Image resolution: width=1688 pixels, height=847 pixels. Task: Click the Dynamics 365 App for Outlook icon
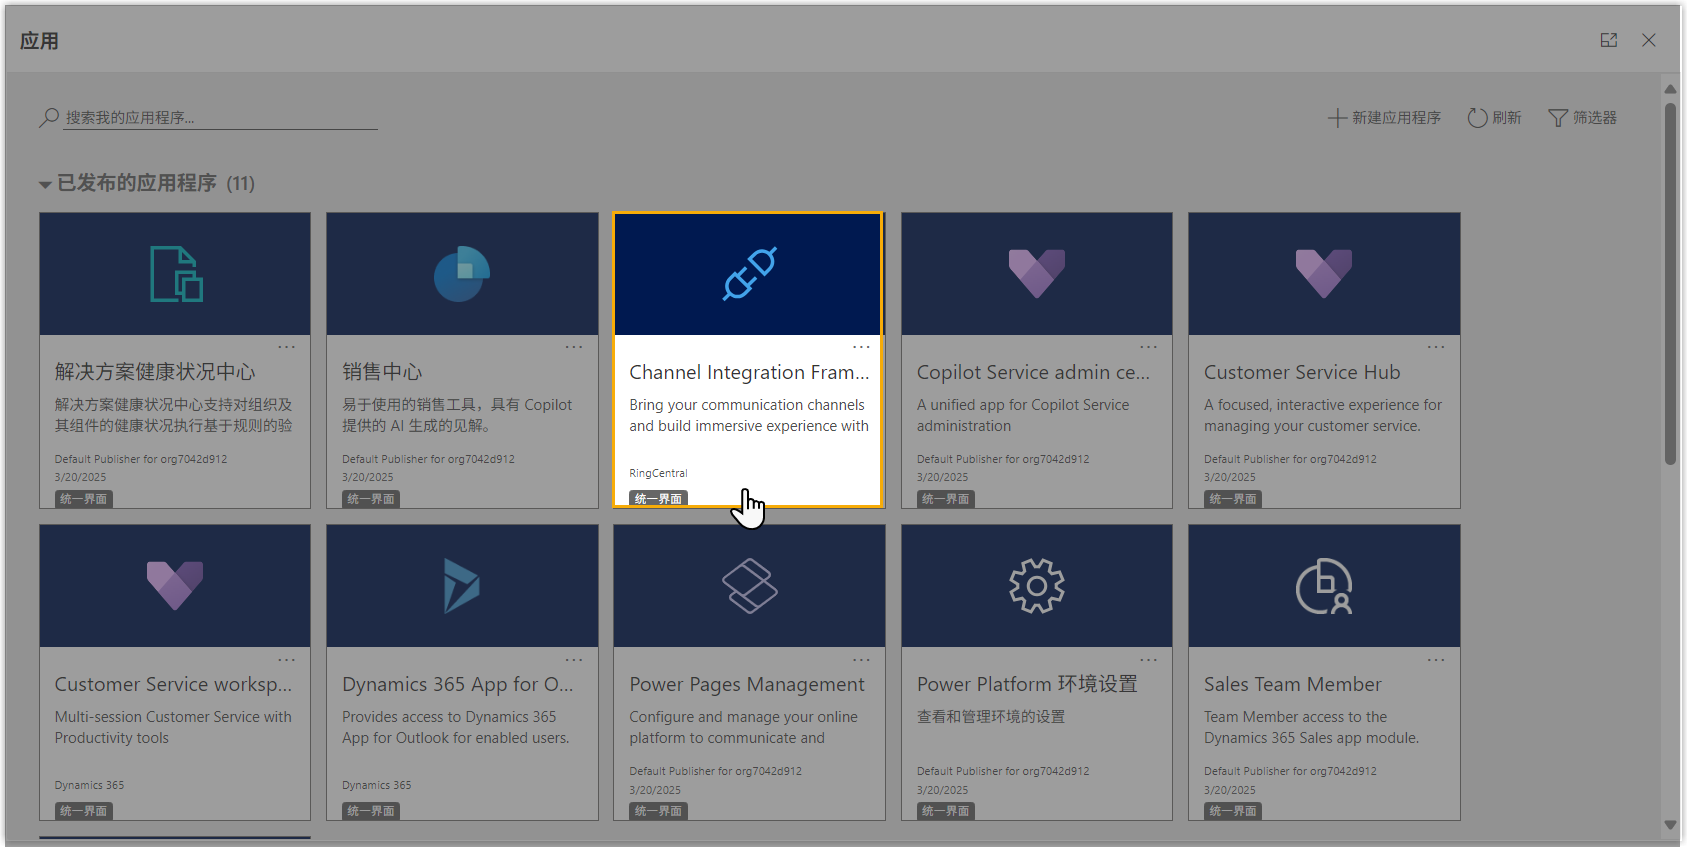click(462, 586)
